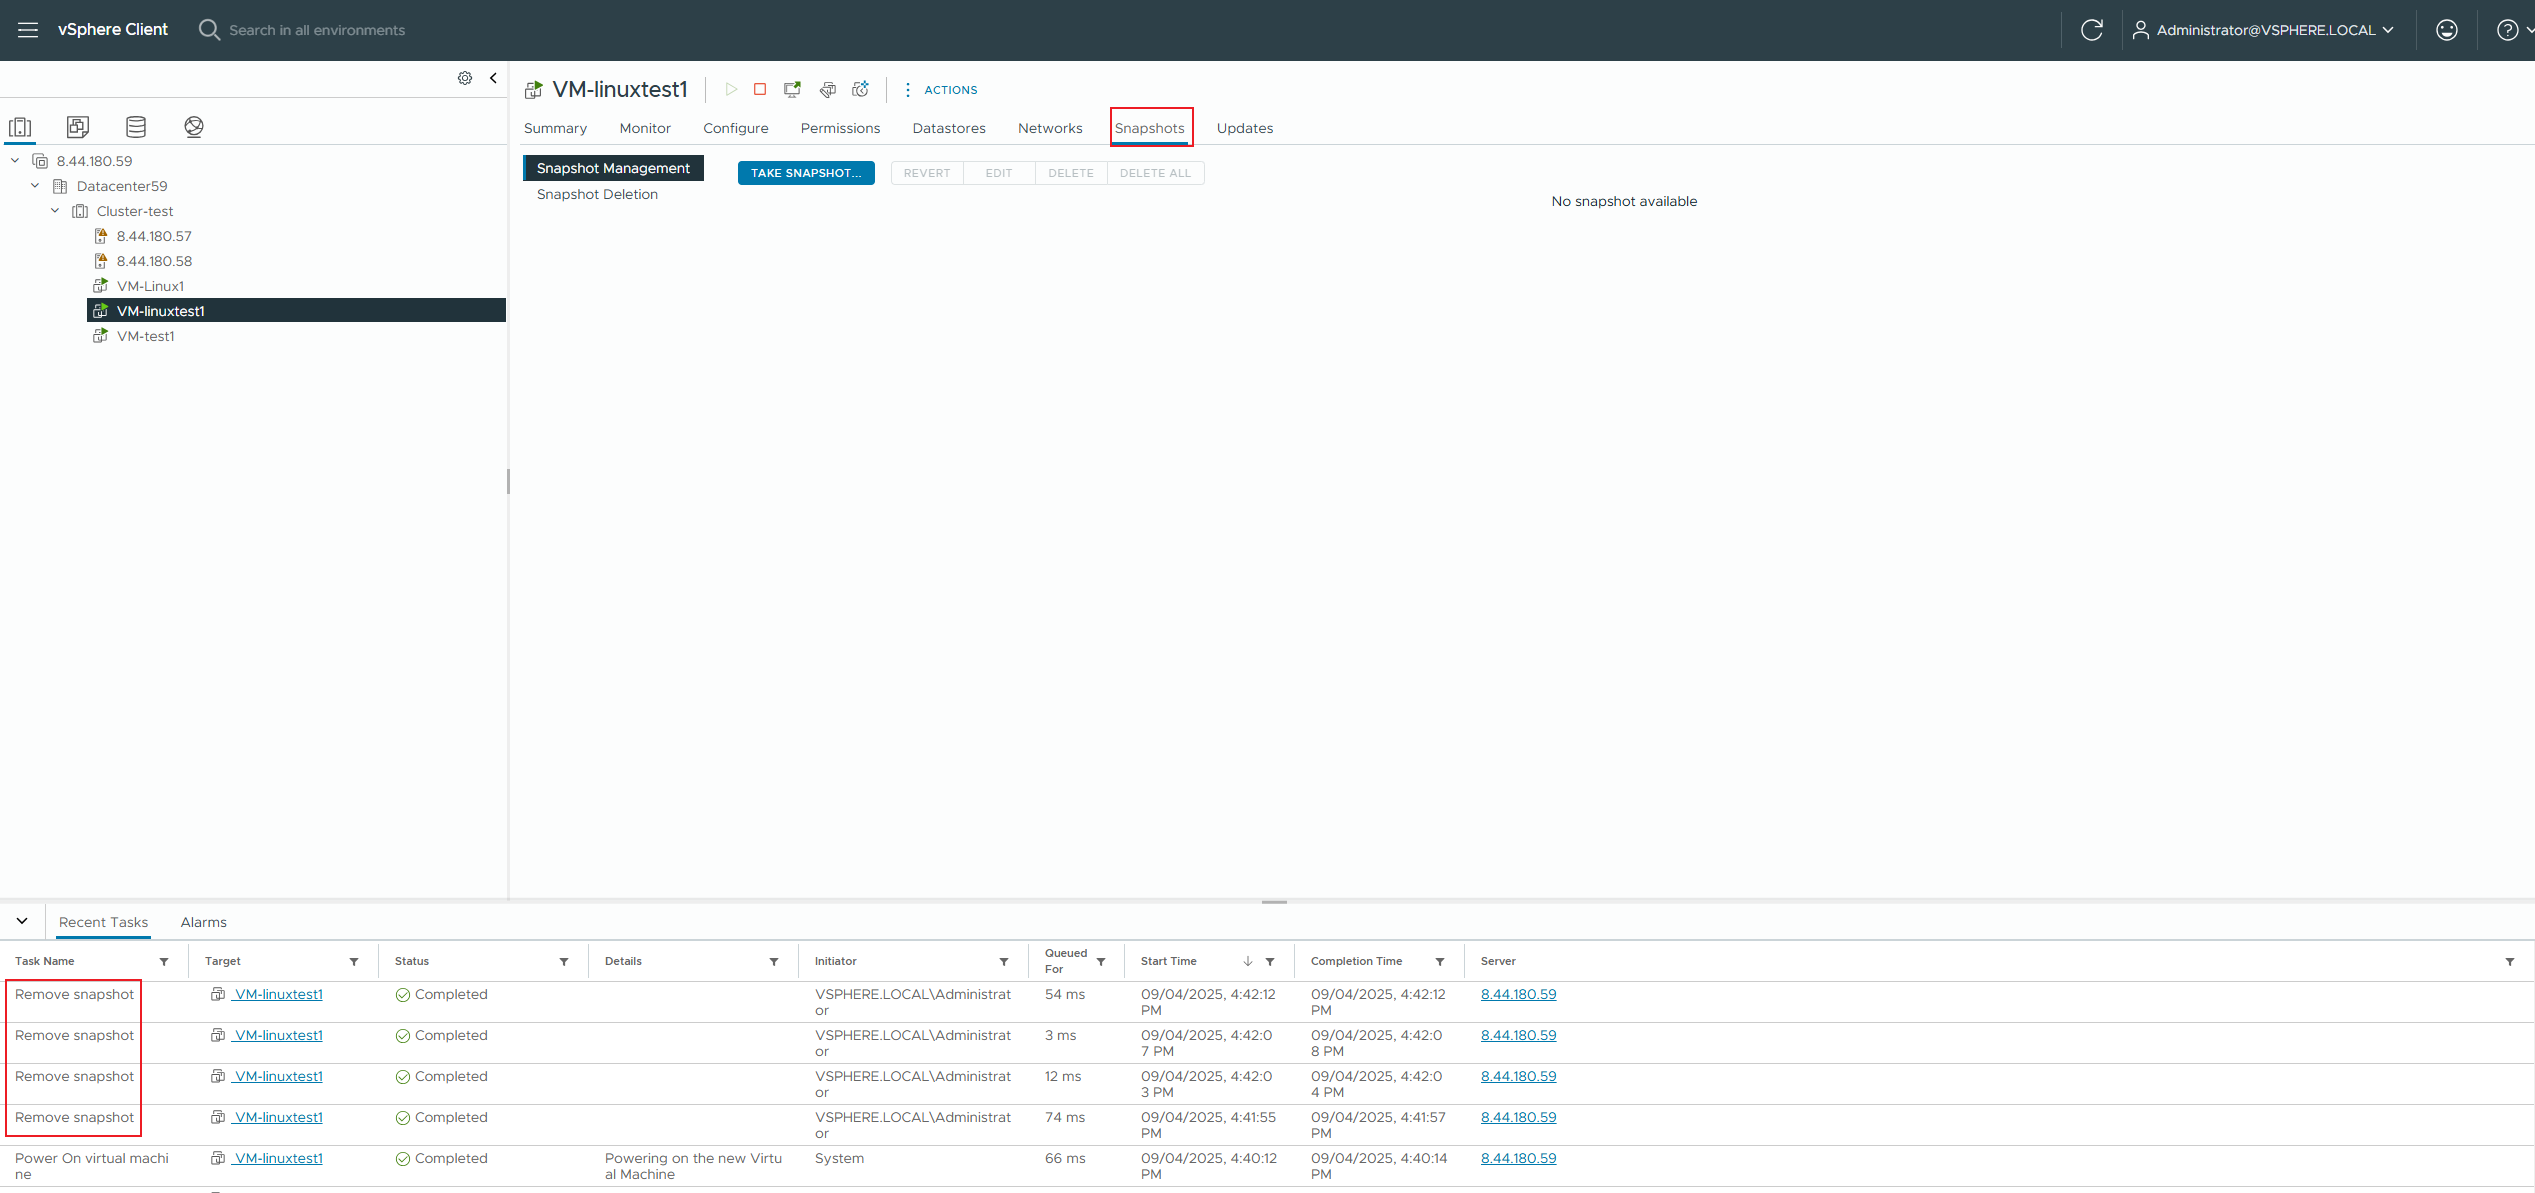
Task: Launch the VM remote console
Action: 792,90
